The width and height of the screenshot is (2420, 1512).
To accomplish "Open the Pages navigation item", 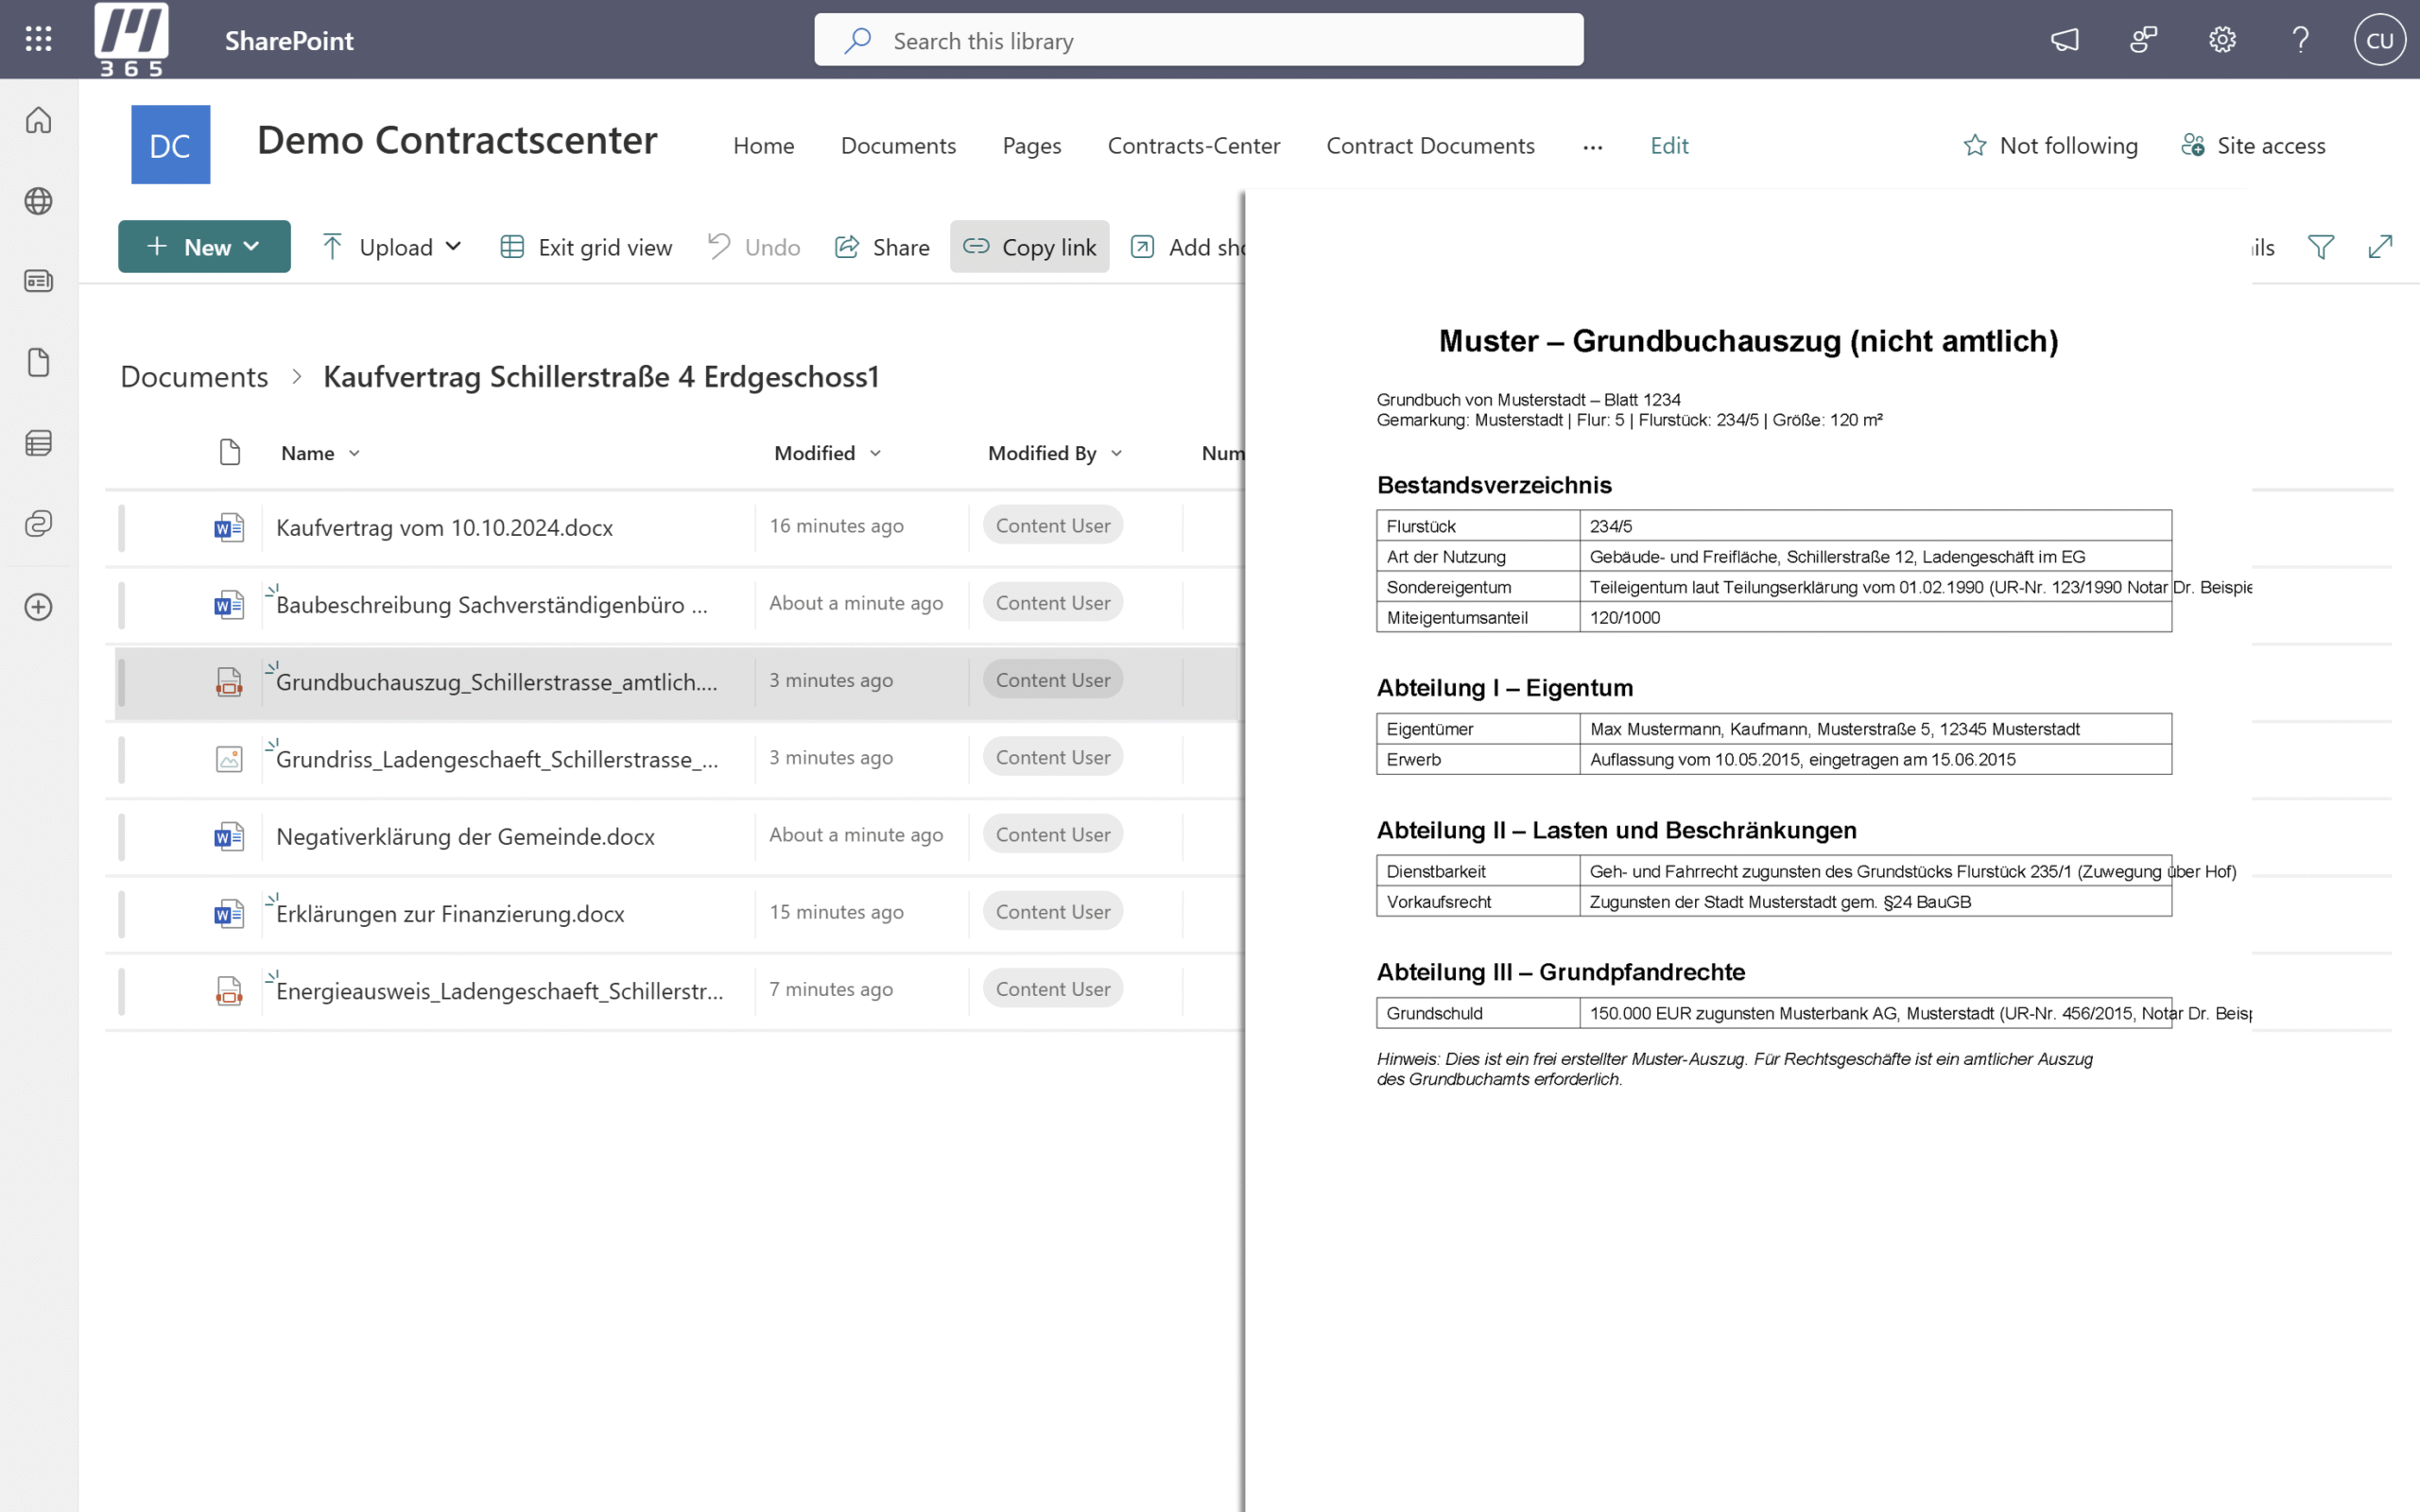I will (x=1031, y=146).
